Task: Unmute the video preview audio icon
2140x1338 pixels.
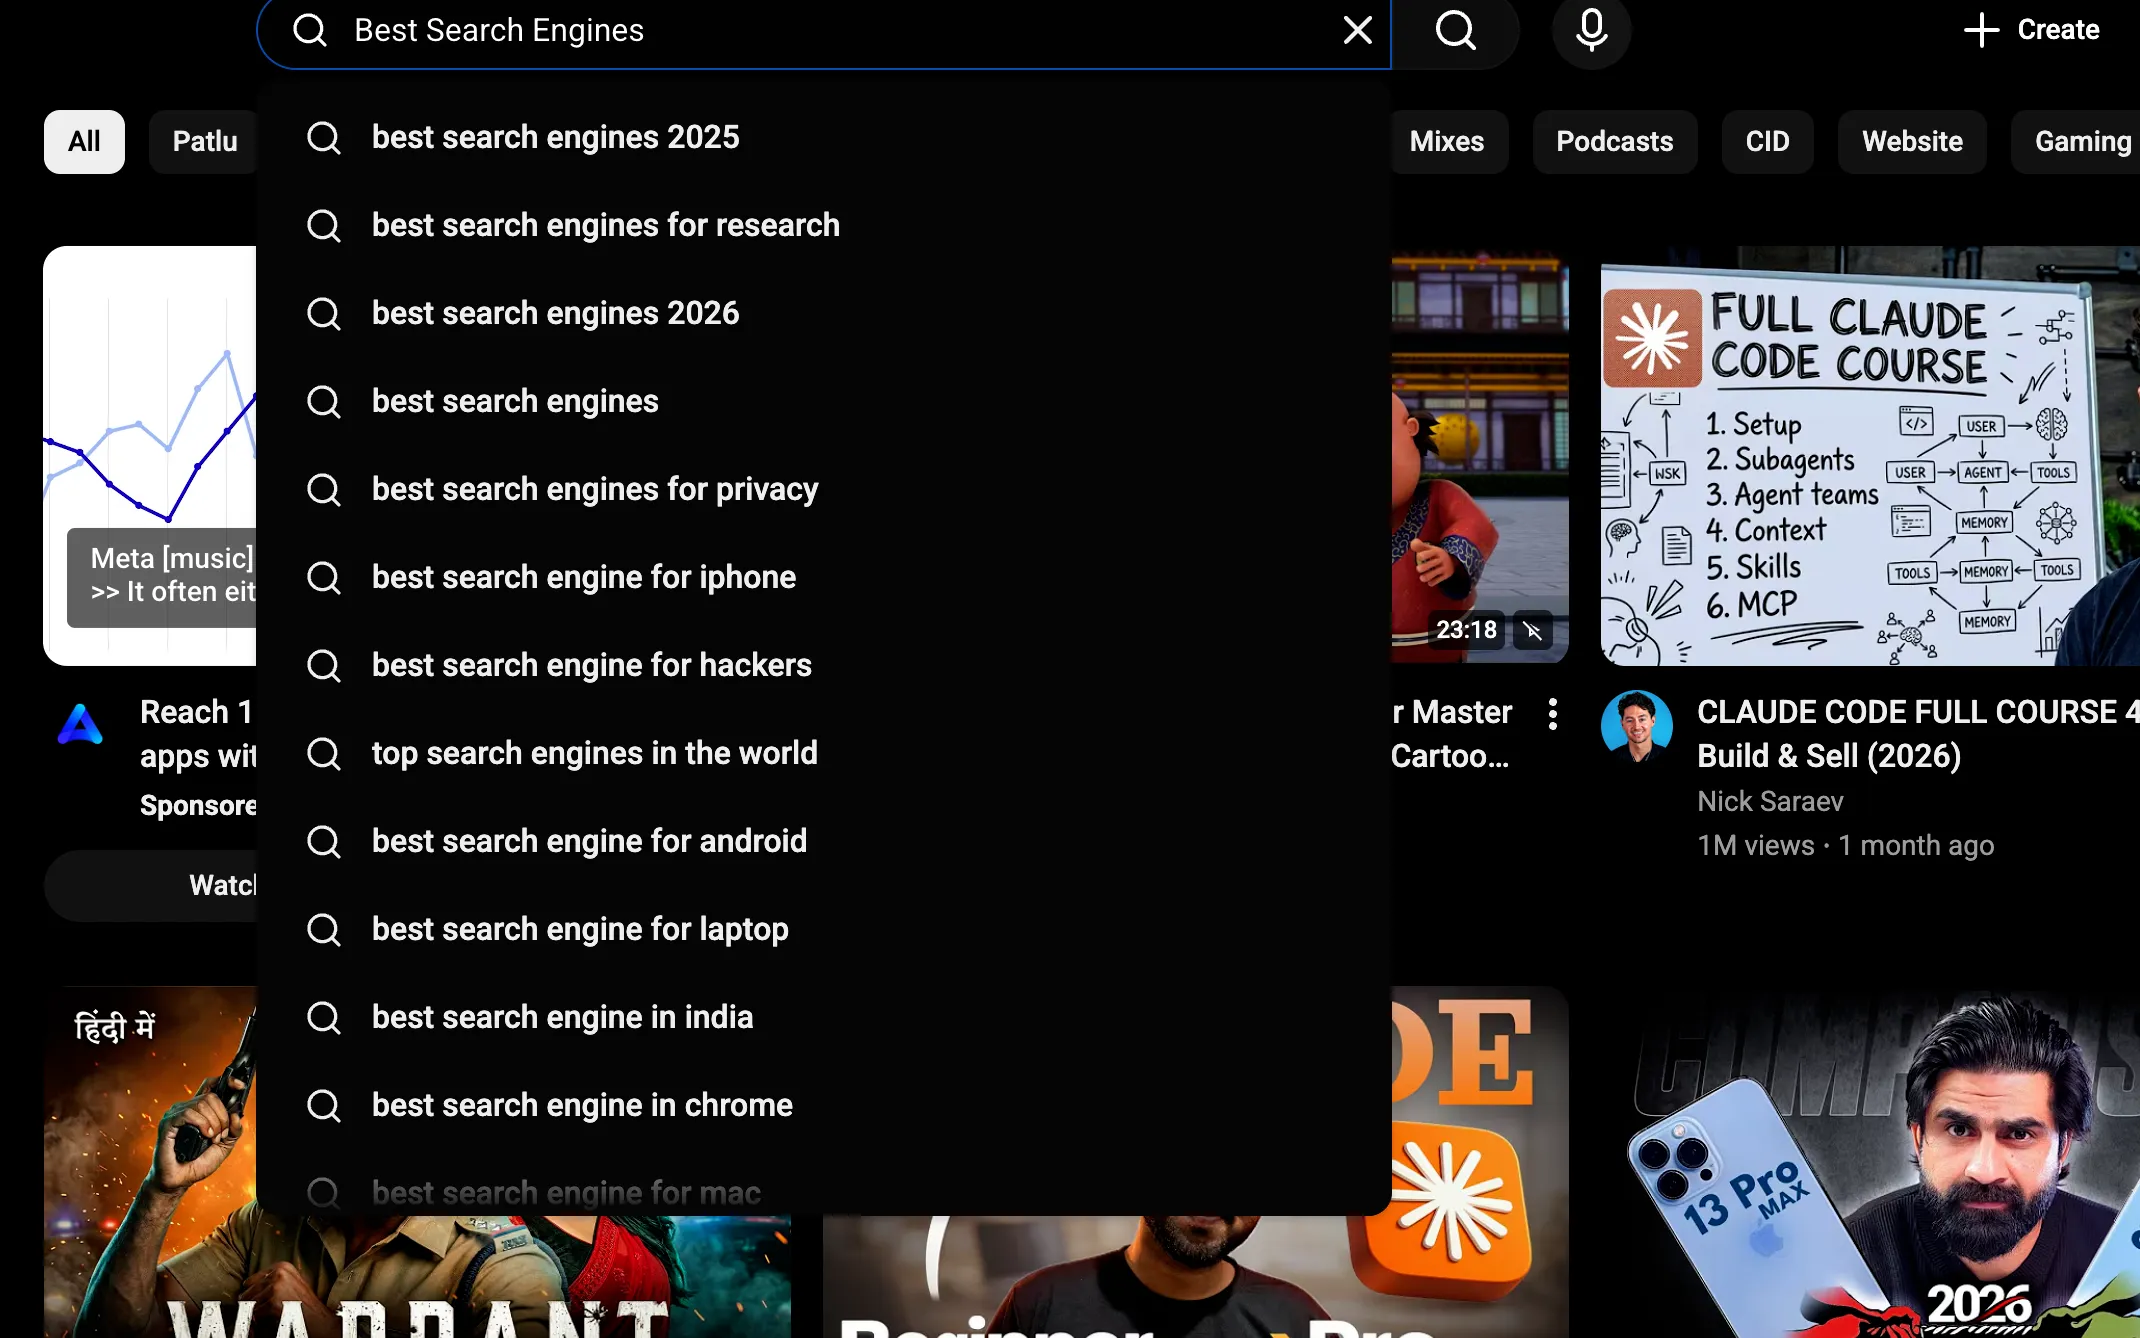Action: (x=1532, y=630)
